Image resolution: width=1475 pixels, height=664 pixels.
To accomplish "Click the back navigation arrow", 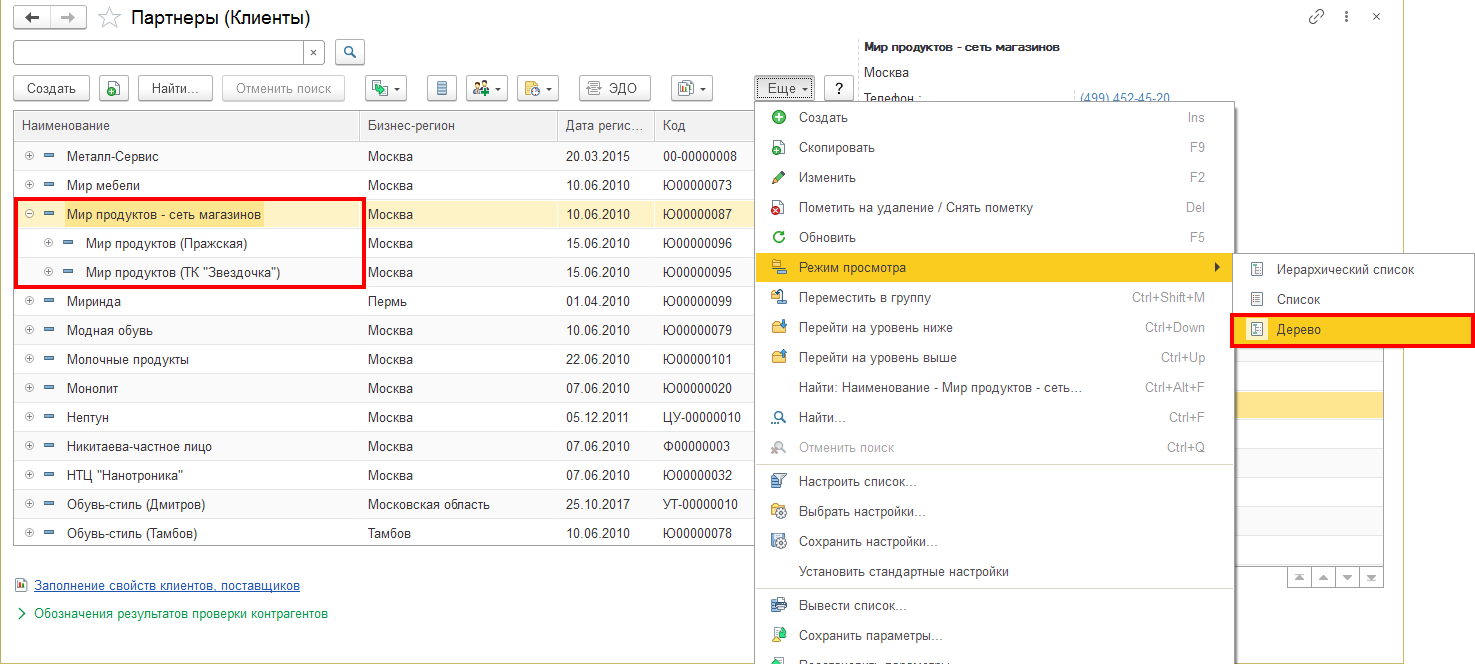I will (x=32, y=18).
